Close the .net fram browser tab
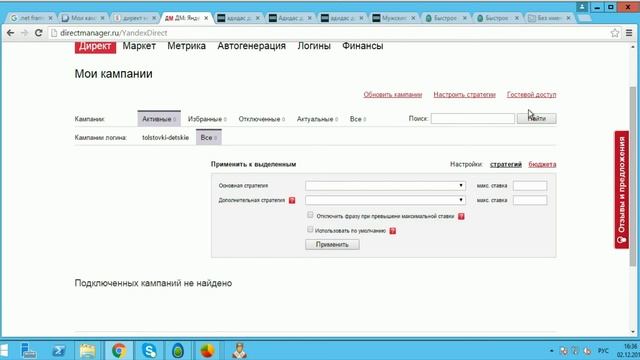 [x=51, y=18]
